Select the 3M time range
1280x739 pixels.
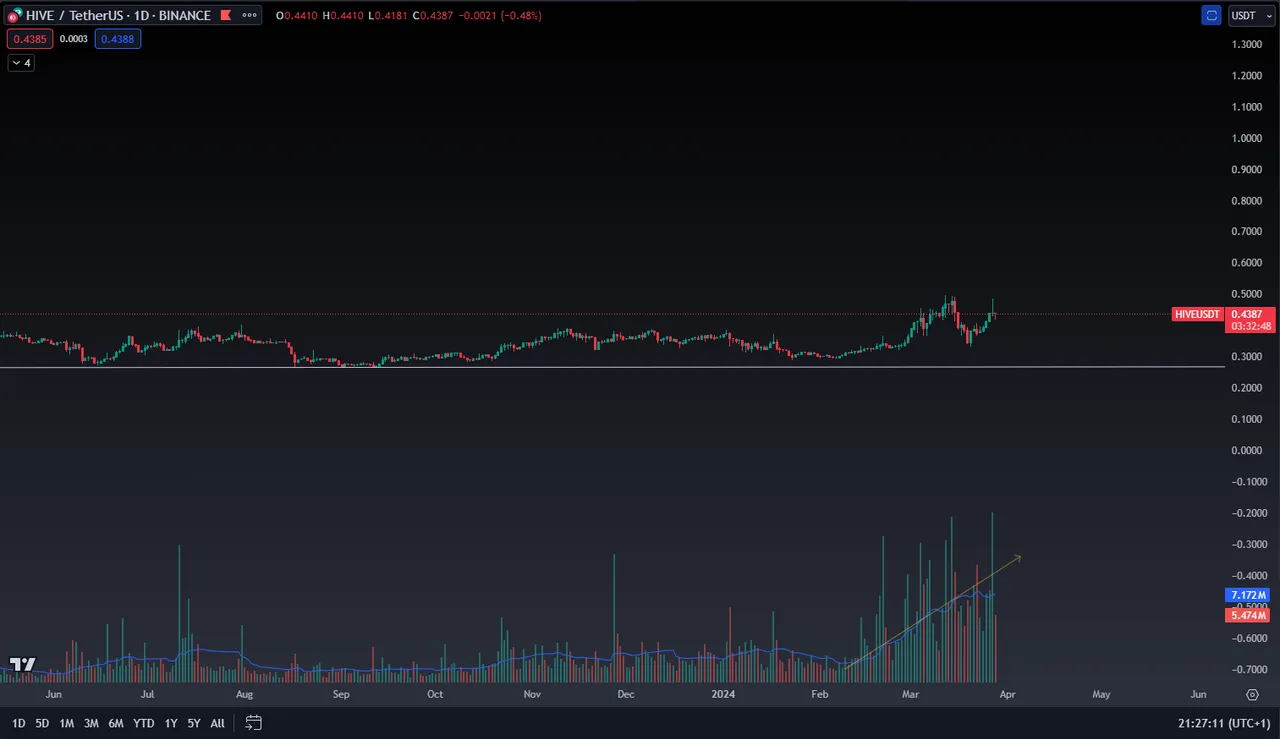click(x=91, y=723)
